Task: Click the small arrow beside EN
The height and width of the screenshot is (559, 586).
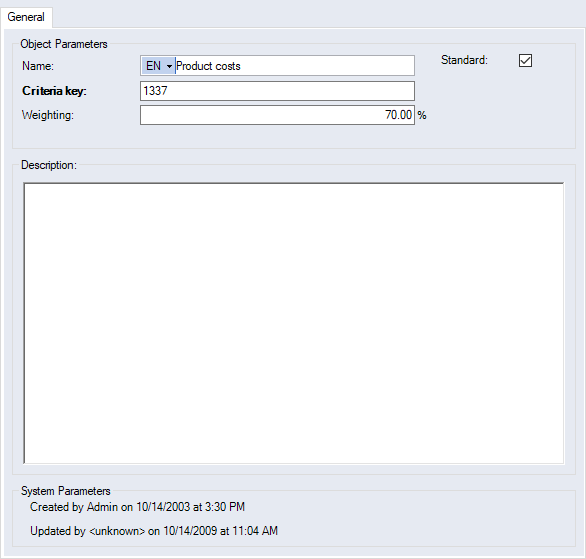Action: (169, 67)
